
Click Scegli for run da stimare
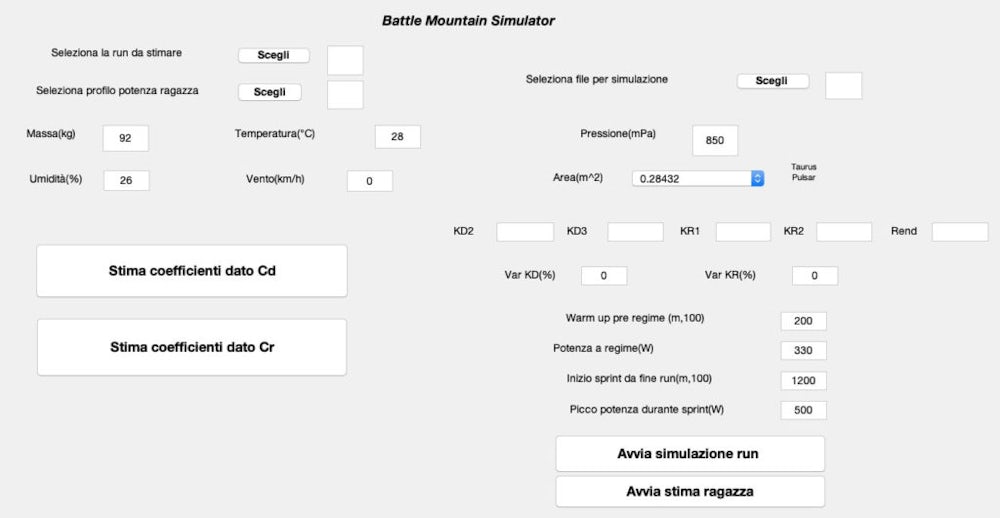tap(274, 56)
